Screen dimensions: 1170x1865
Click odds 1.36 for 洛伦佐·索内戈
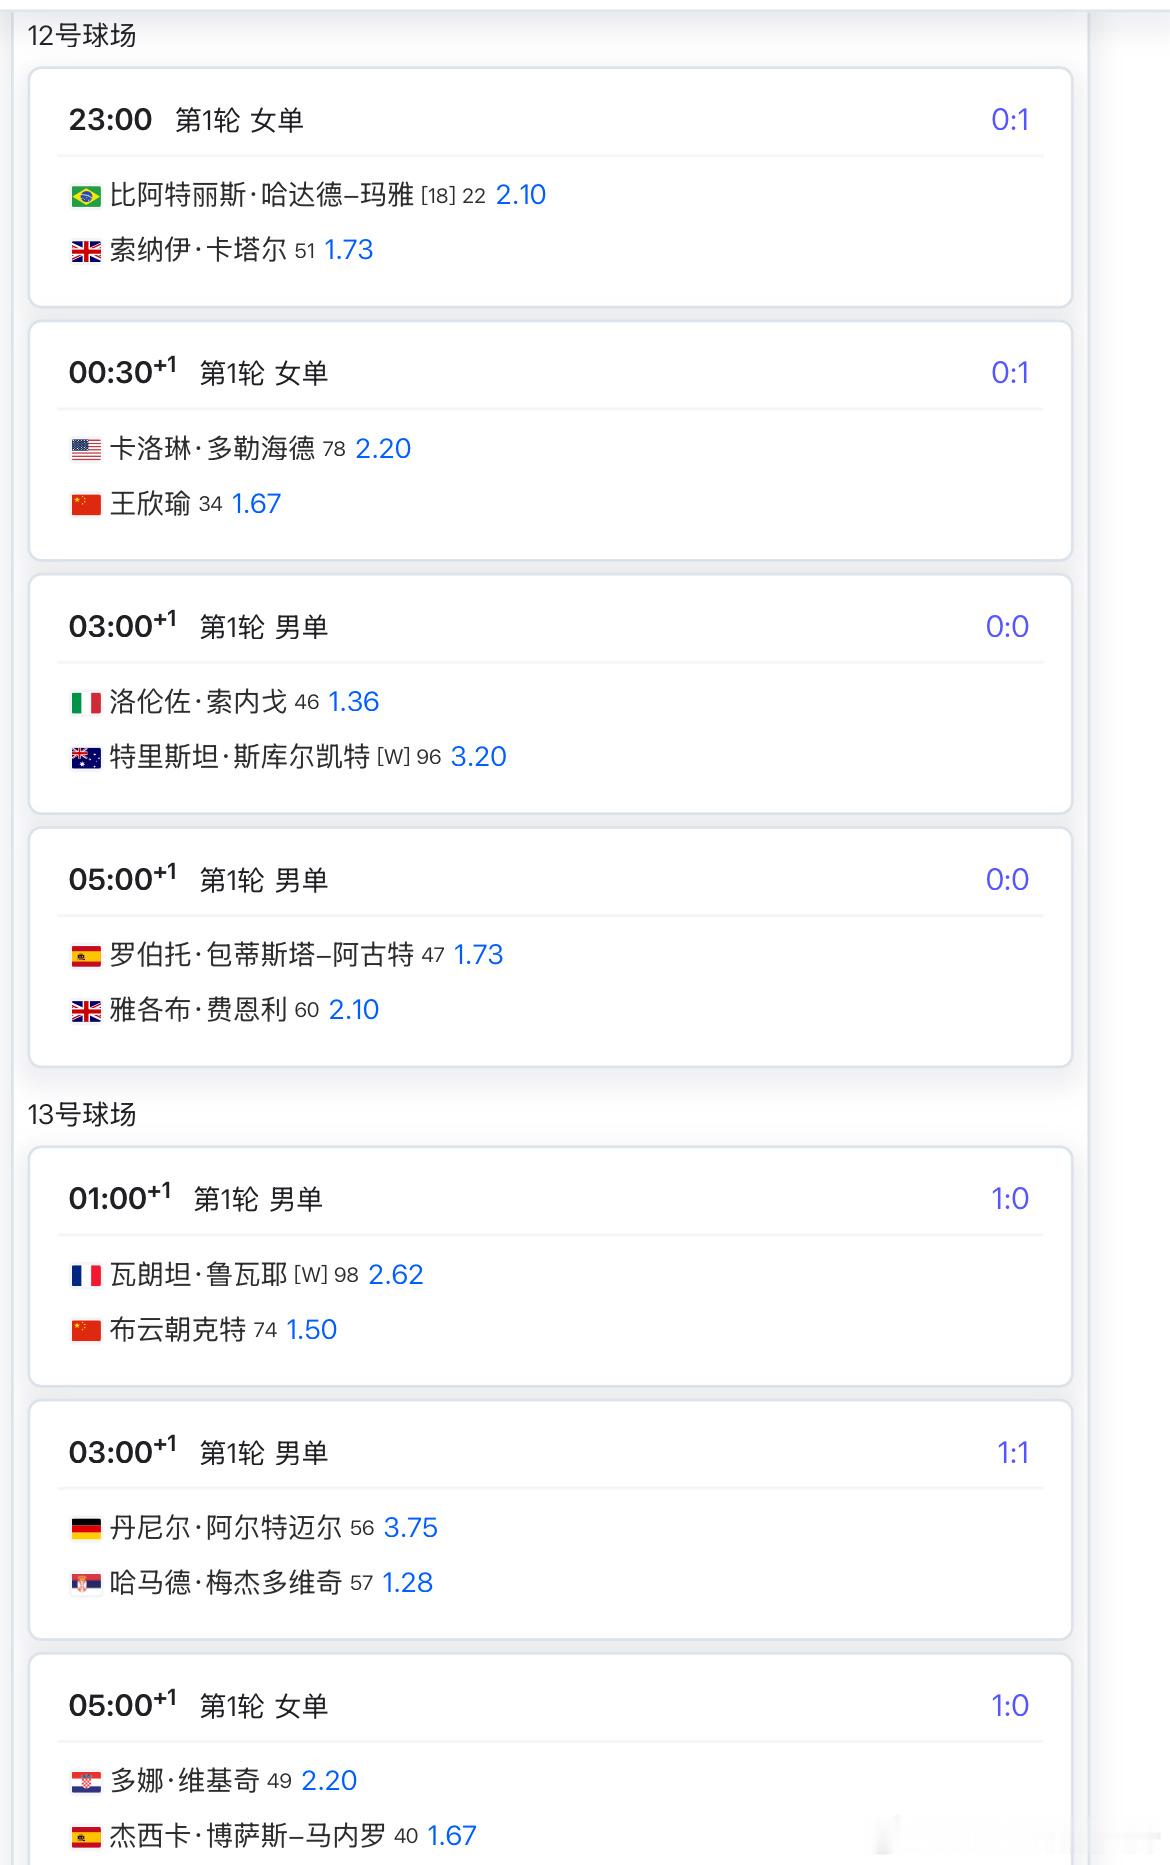click(x=354, y=702)
